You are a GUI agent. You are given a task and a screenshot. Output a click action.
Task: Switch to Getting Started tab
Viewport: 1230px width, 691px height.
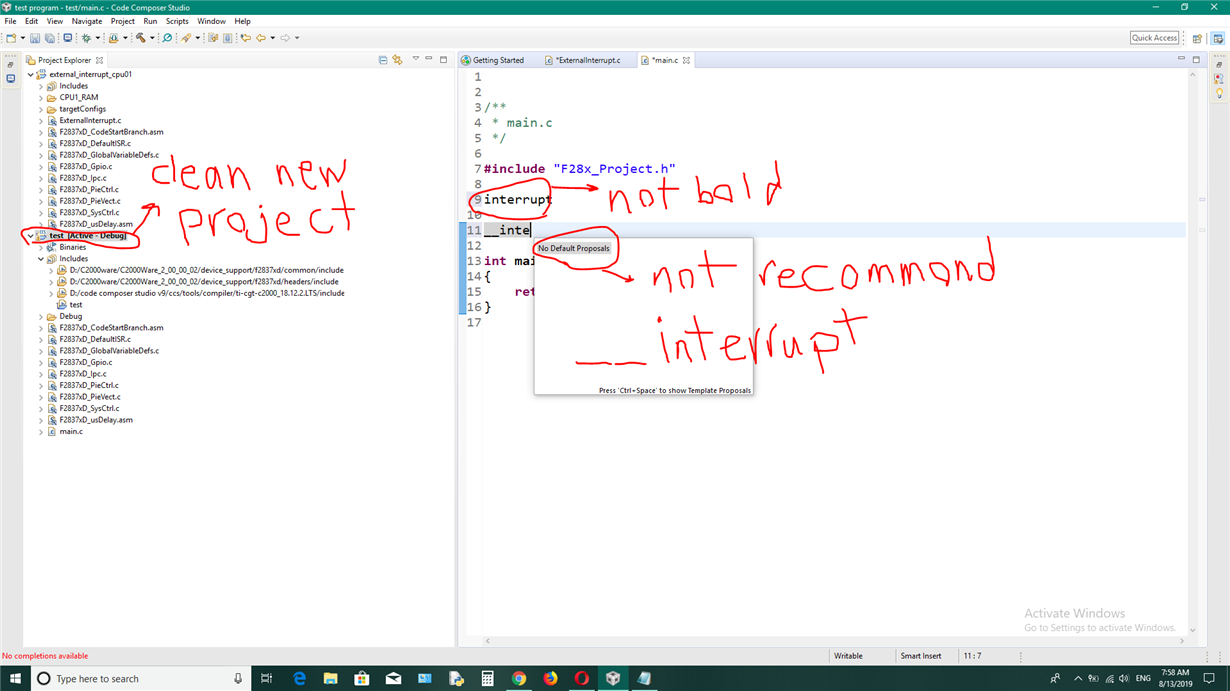point(492,60)
